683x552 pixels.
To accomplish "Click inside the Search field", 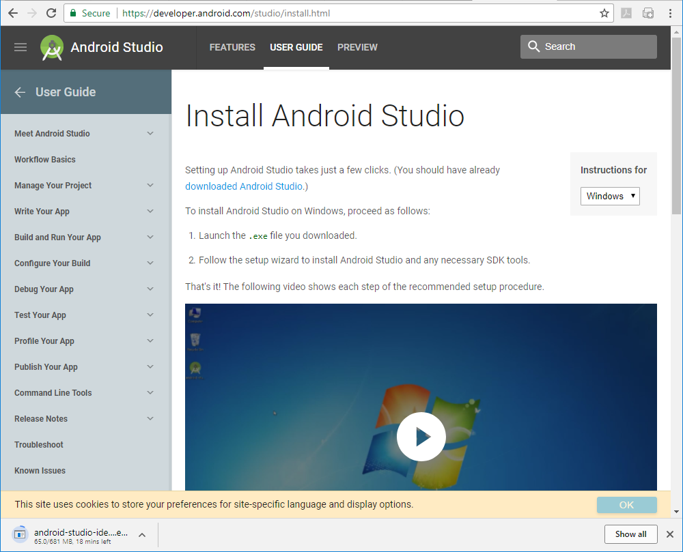I will pos(588,47).
